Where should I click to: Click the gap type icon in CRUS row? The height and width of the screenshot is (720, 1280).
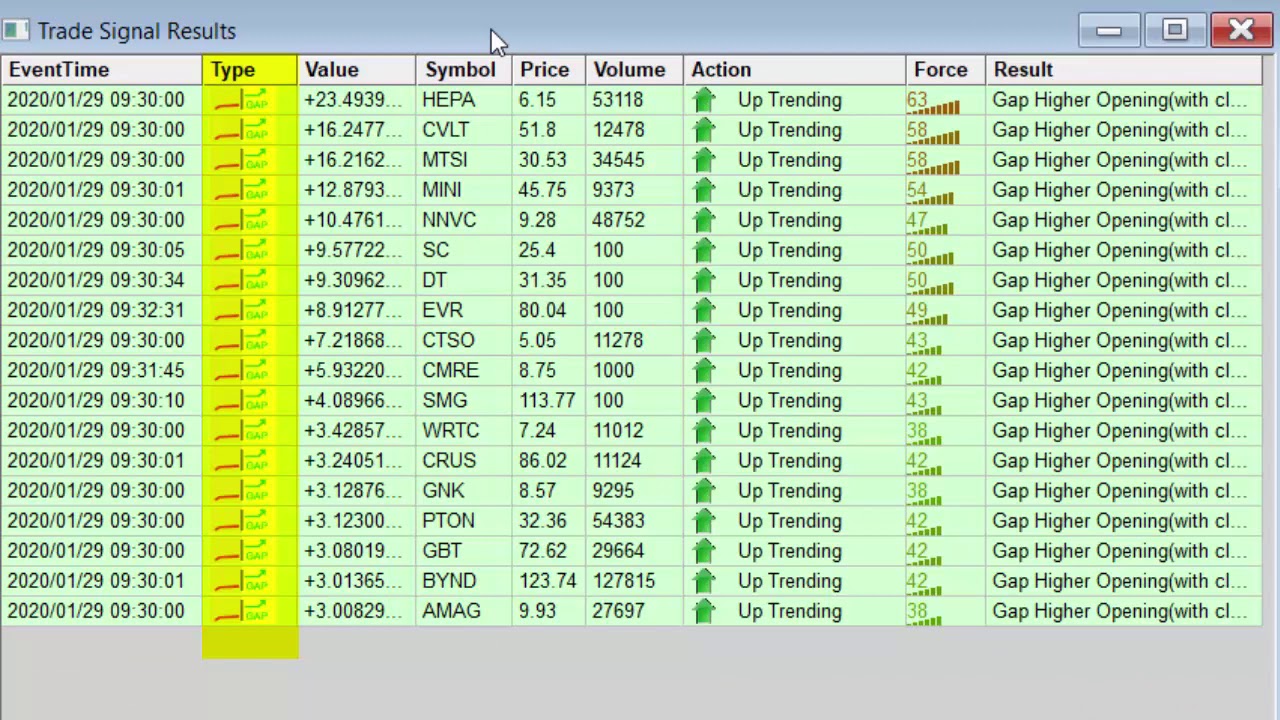tap(241, 461)
